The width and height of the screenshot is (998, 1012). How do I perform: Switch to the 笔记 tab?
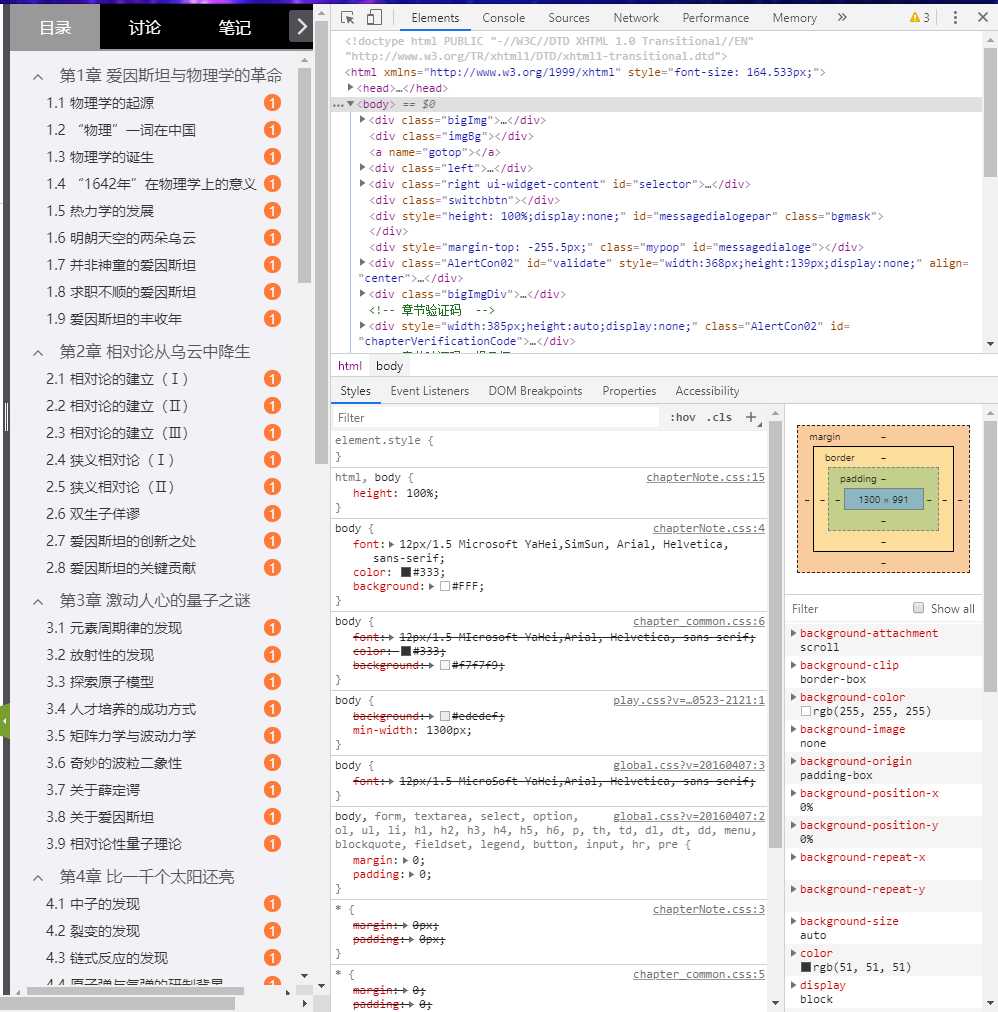[234, 27]
